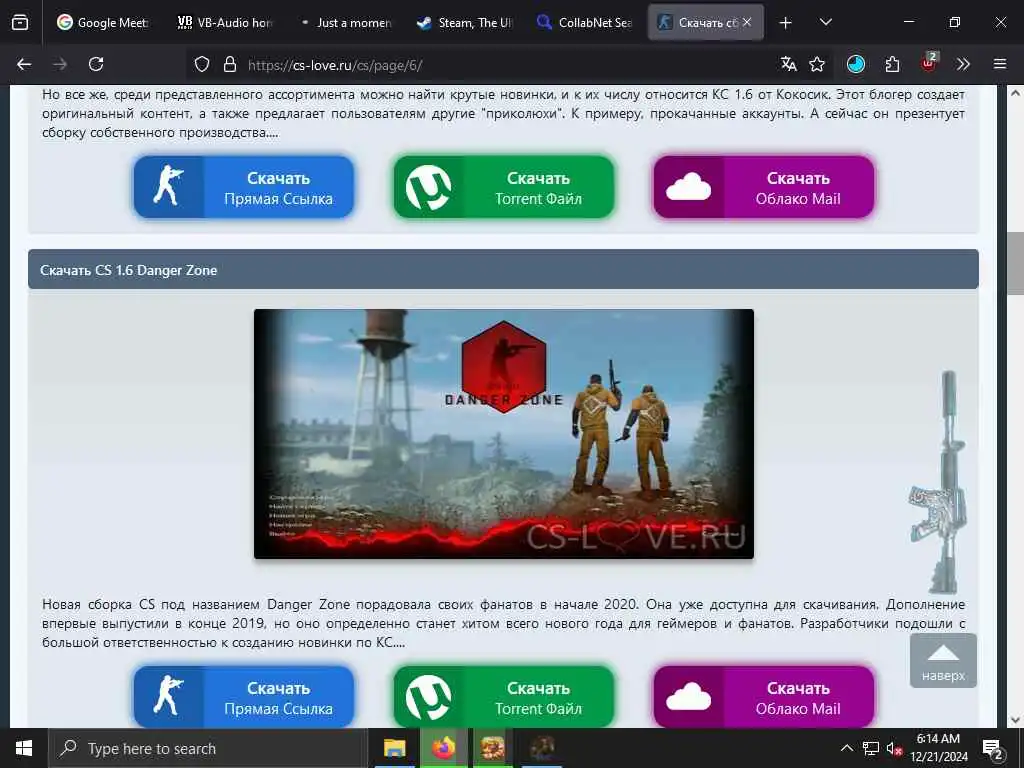Go forward to the next page
Image resolution: width=1024 pixels, height=768 pixels.
(60, 64)
